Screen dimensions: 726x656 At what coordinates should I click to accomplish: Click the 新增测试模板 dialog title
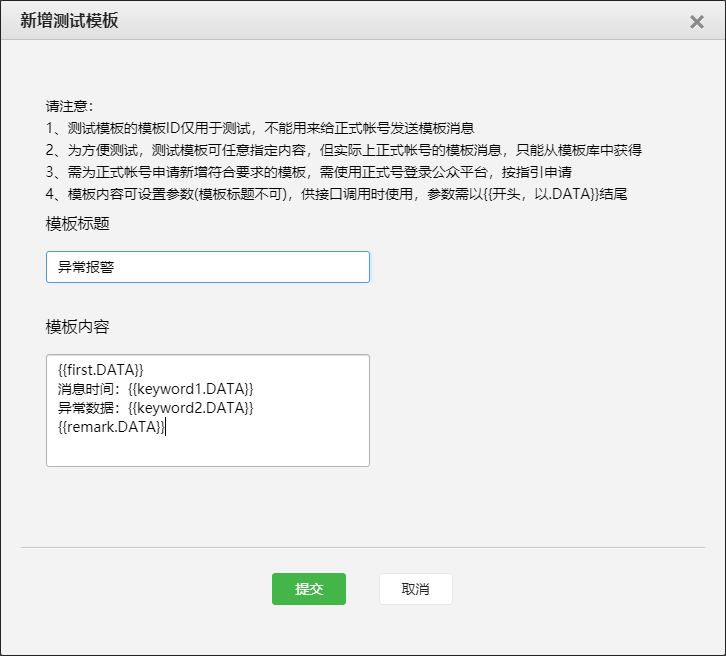[x=69, y=21]
